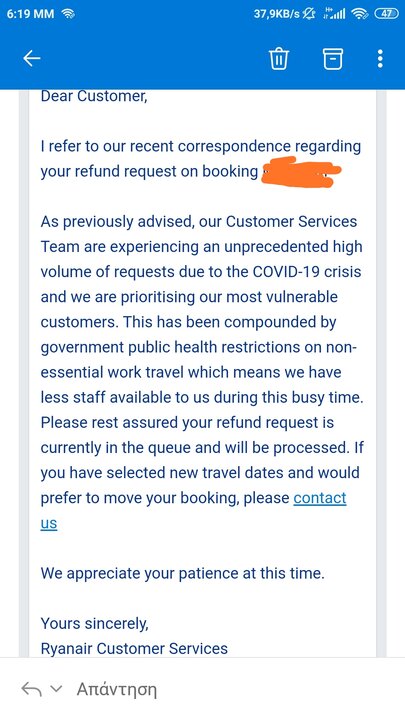Viewport: 405px width, 720px height.
Task: Open the "contact us" link
Action: [193, 511]
